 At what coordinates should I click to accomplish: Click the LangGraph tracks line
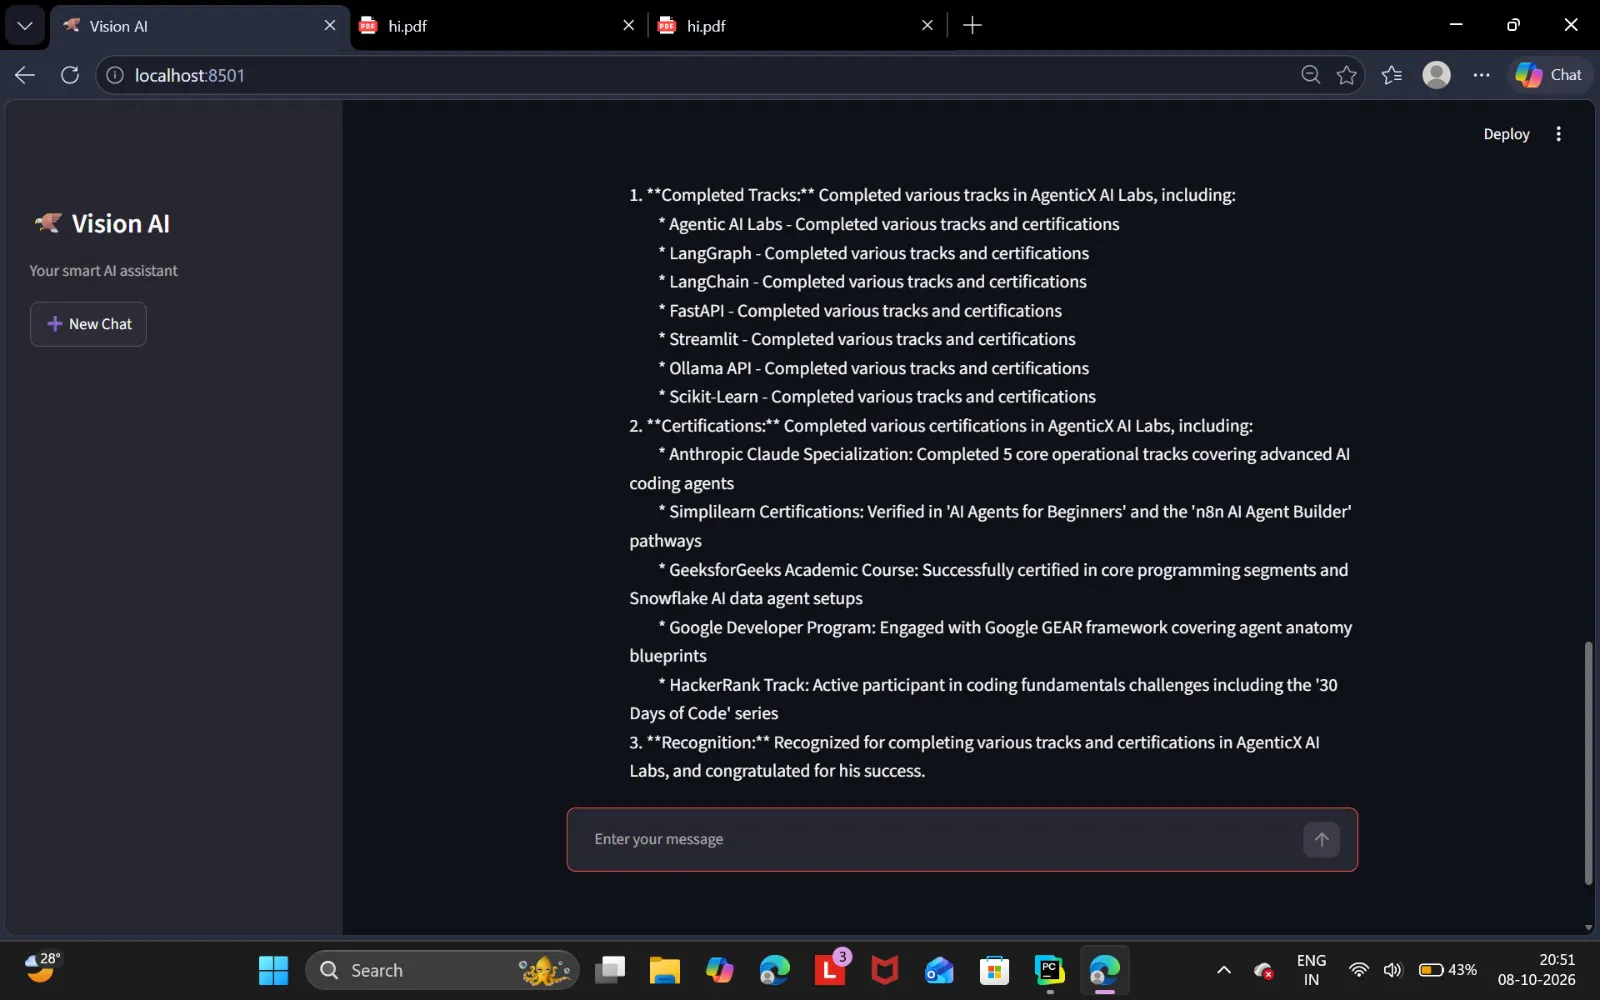(x=874, y=253)
